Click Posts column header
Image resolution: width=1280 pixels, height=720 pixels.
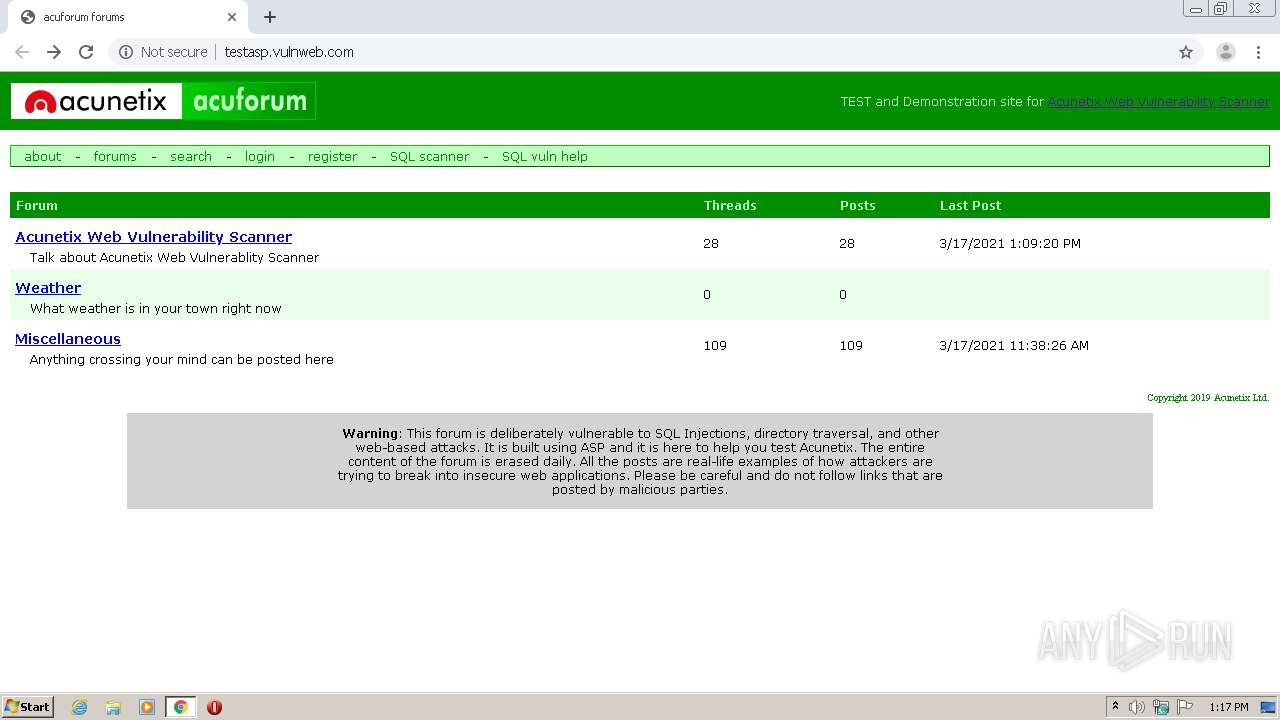point(857,205)
